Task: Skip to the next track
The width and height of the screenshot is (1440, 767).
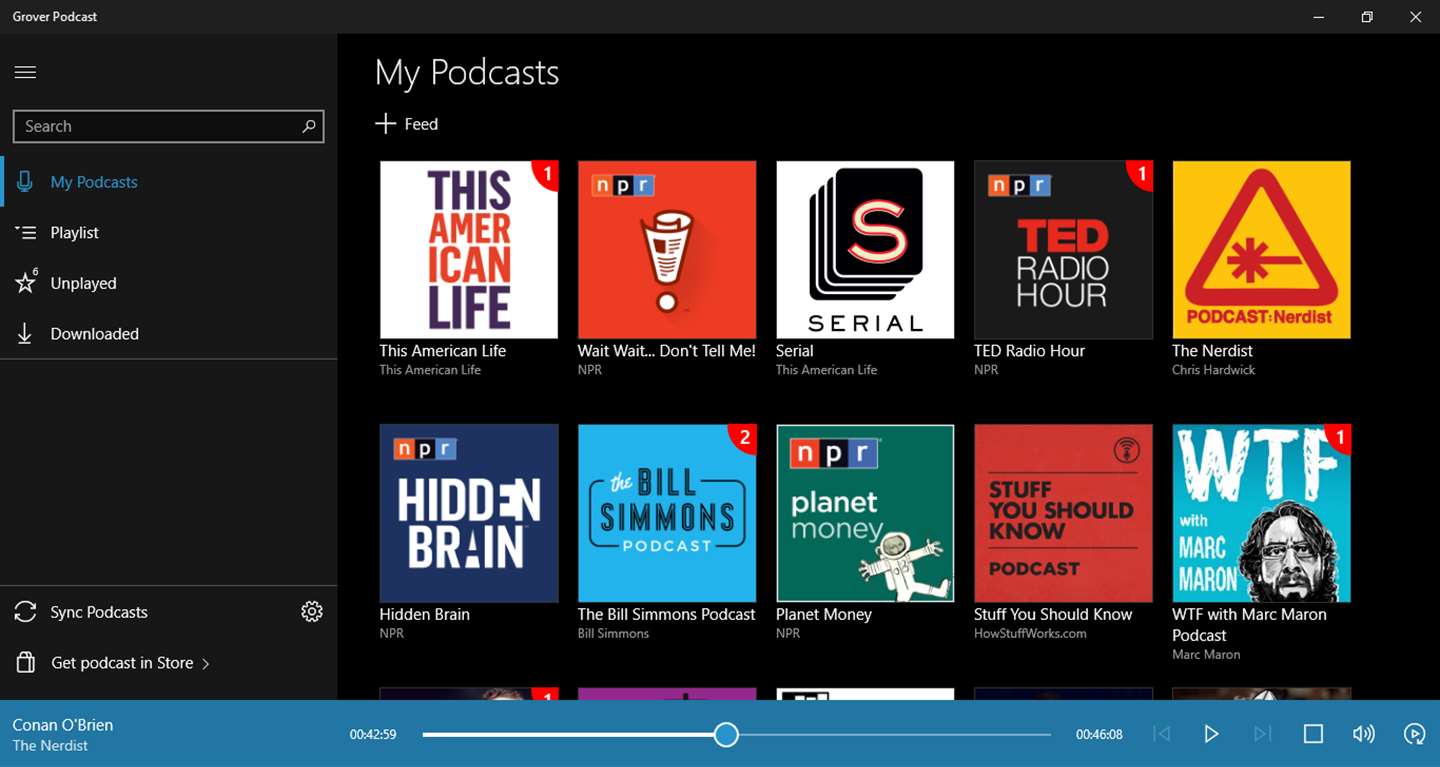Action: 1262,734
